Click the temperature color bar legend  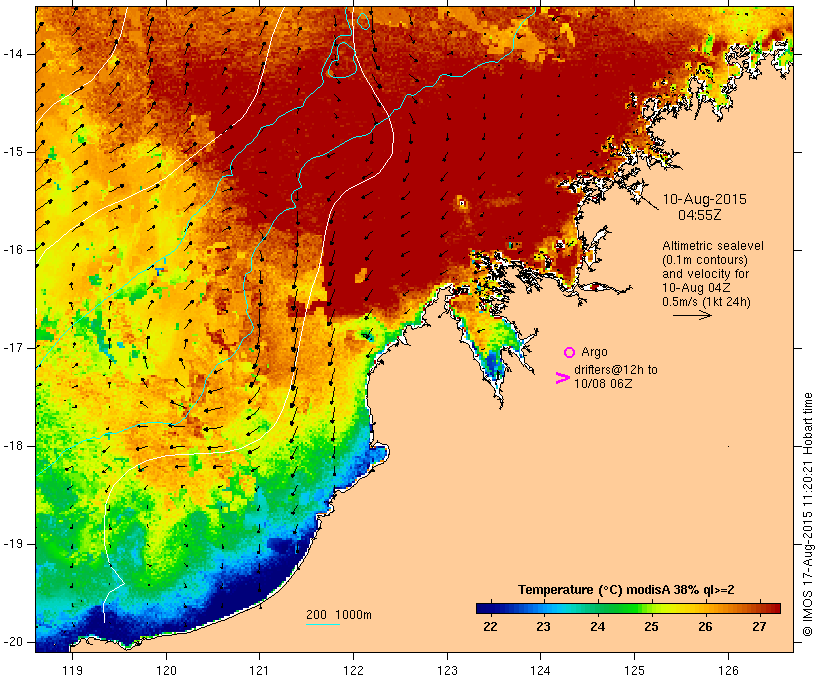[x=628, y=608]
